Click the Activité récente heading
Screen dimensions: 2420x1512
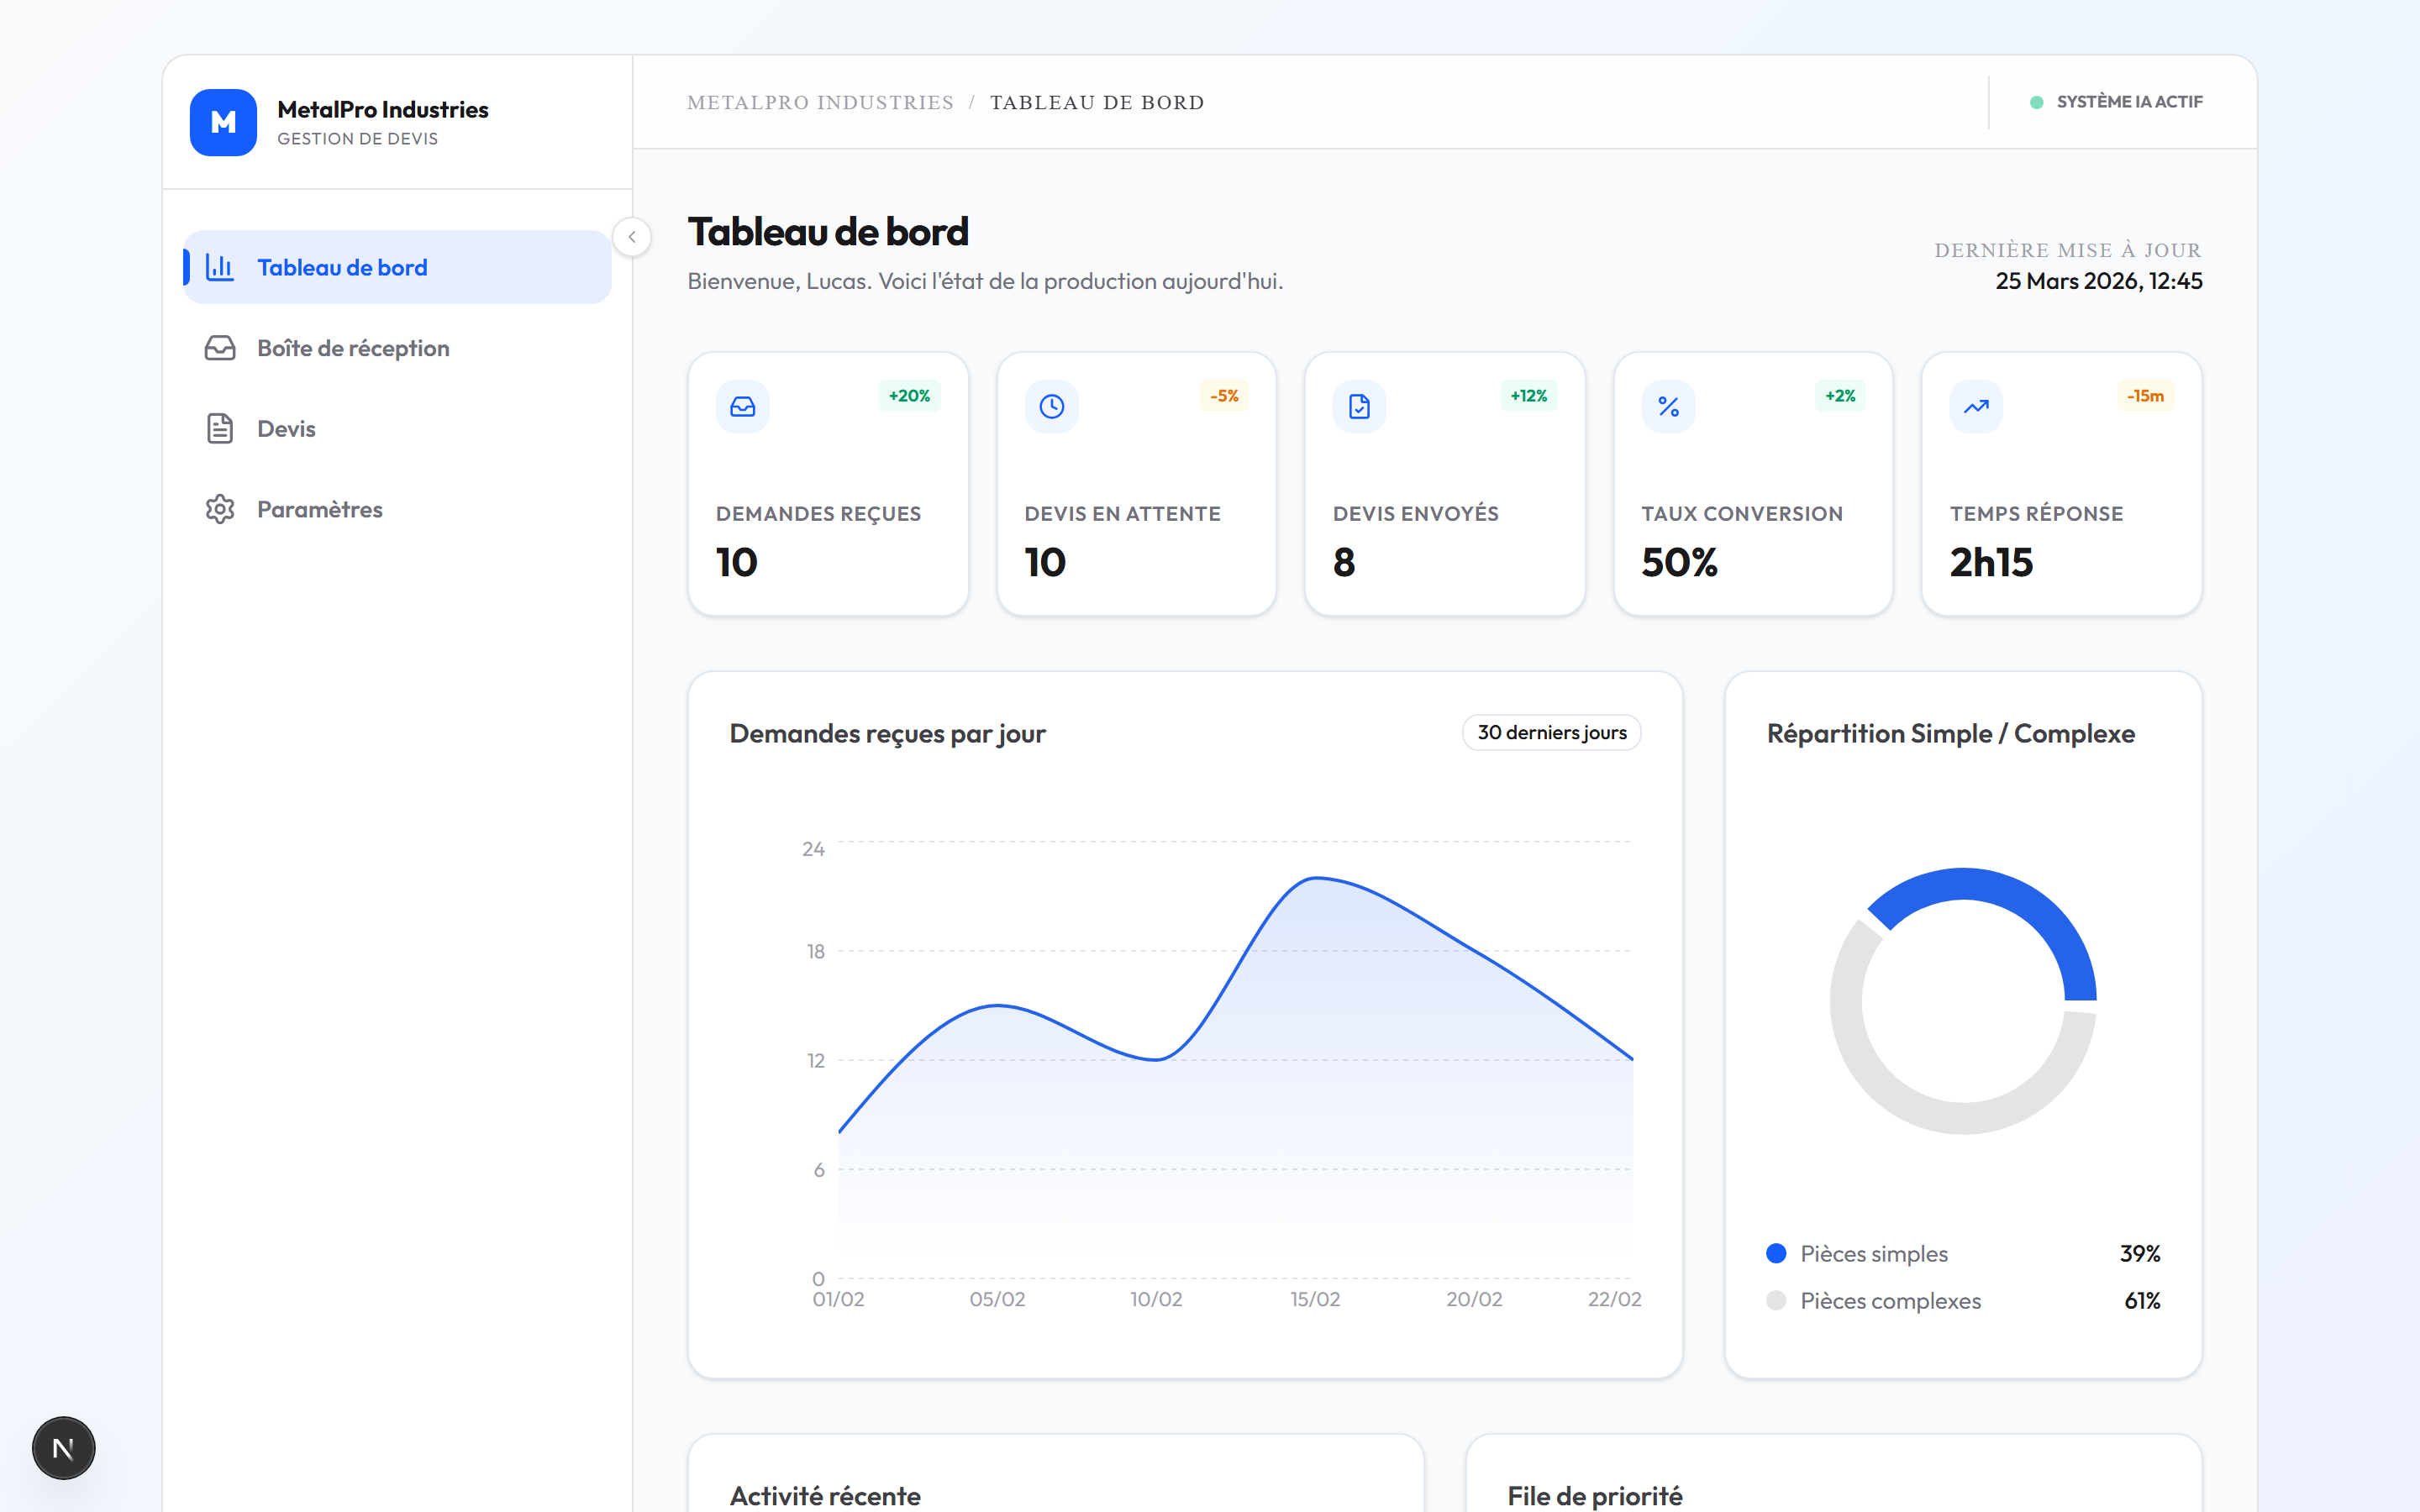click(825, 1495)
